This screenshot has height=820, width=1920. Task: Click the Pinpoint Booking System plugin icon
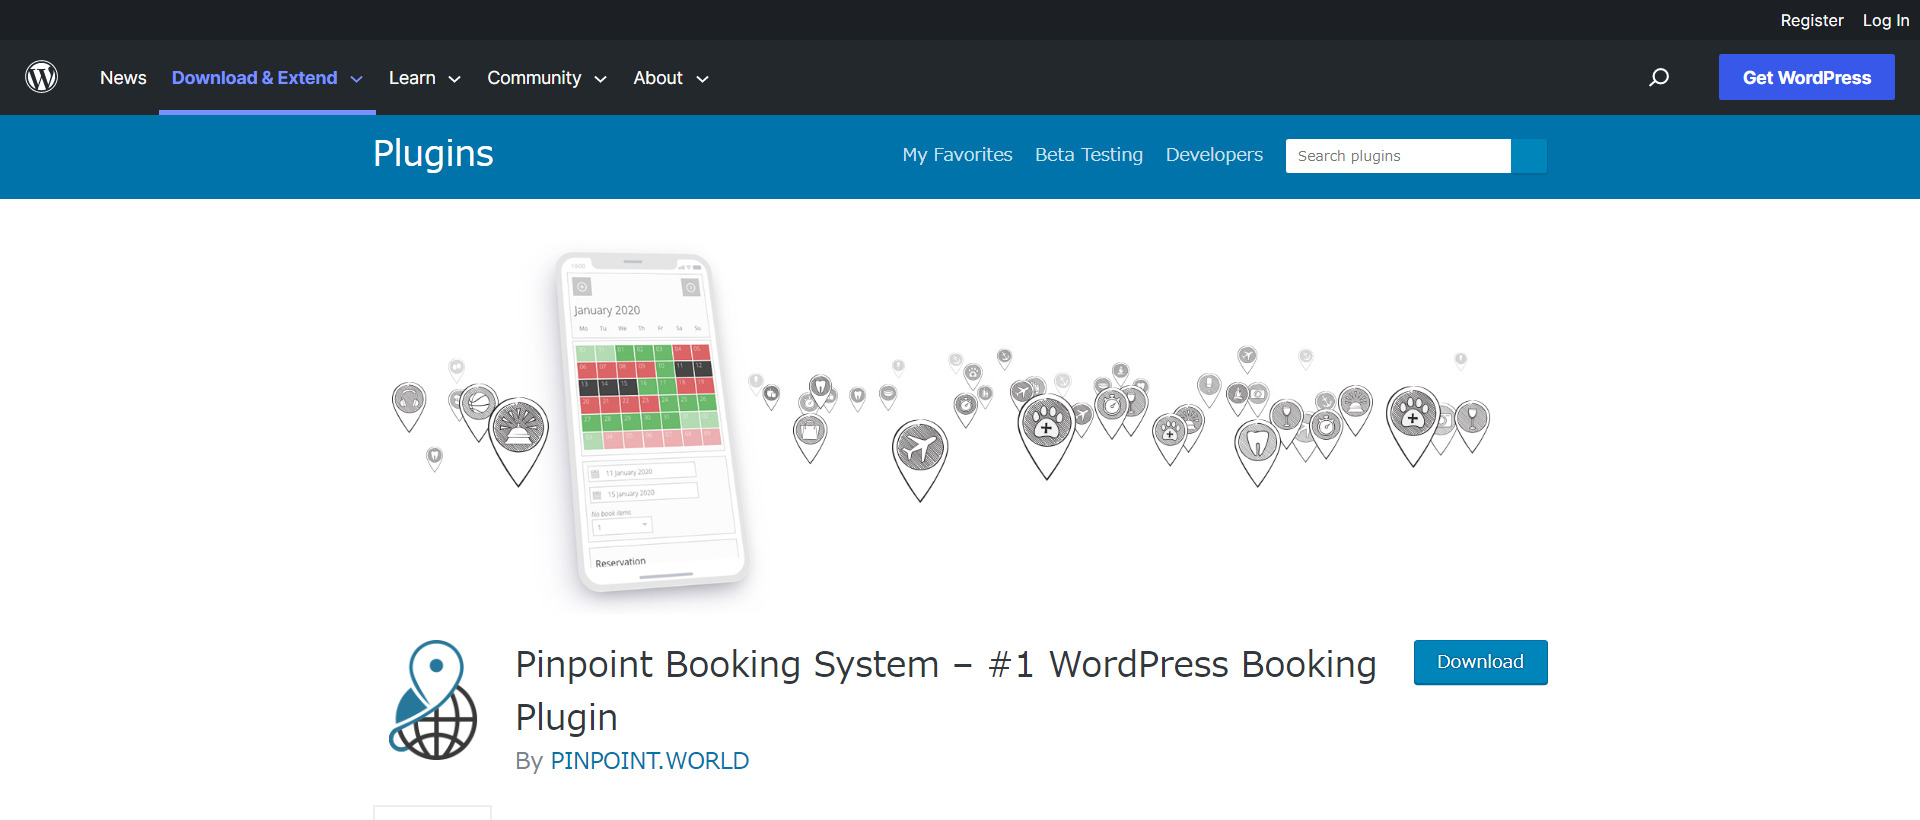point(433,700)
